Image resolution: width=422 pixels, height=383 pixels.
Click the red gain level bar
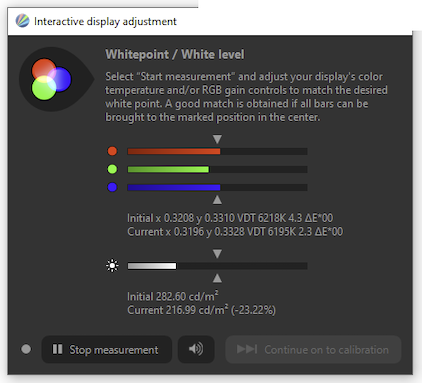point(217,151)
